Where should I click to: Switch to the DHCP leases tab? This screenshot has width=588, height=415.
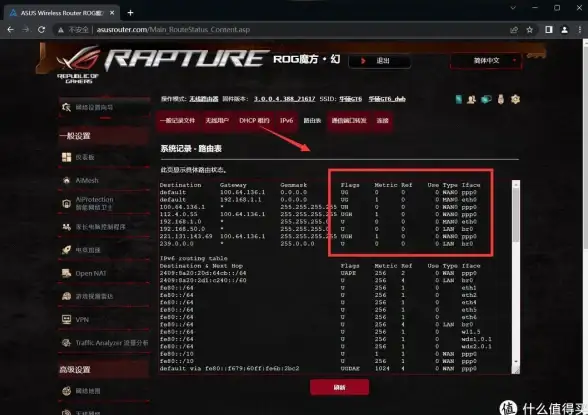(254, 121)
